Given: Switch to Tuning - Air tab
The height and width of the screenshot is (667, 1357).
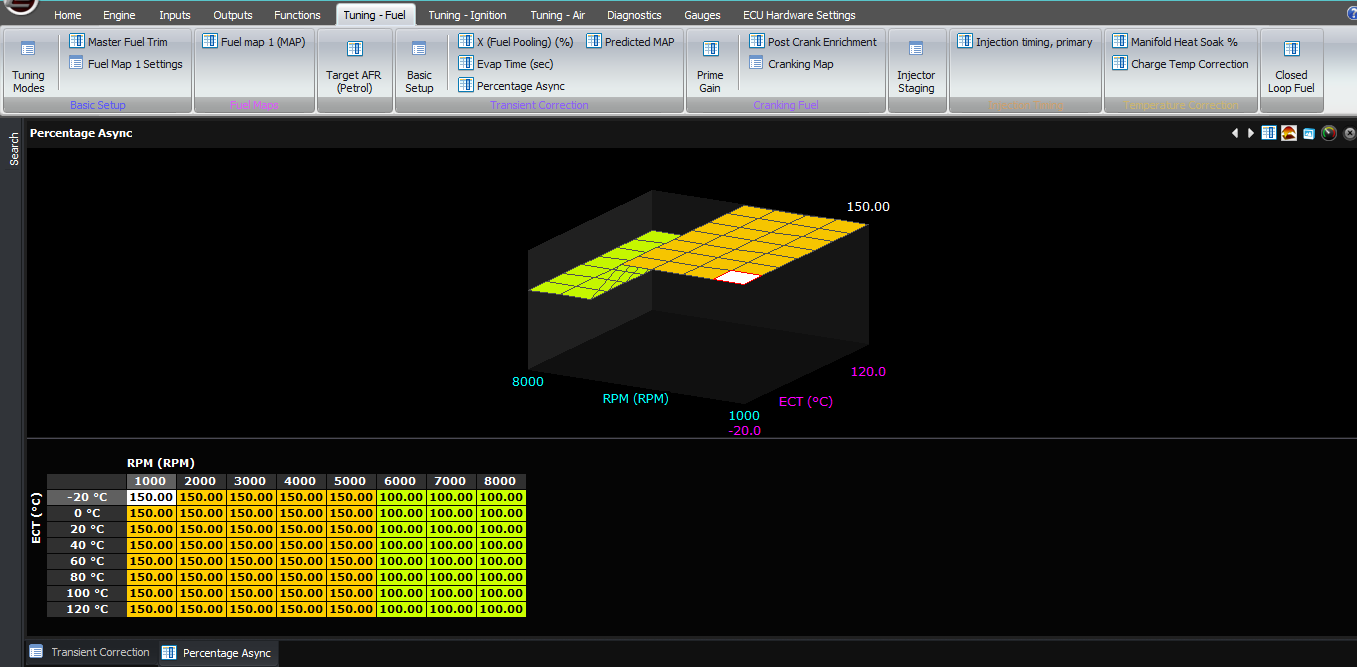Looking at the screenshot, I should (558, 15).
